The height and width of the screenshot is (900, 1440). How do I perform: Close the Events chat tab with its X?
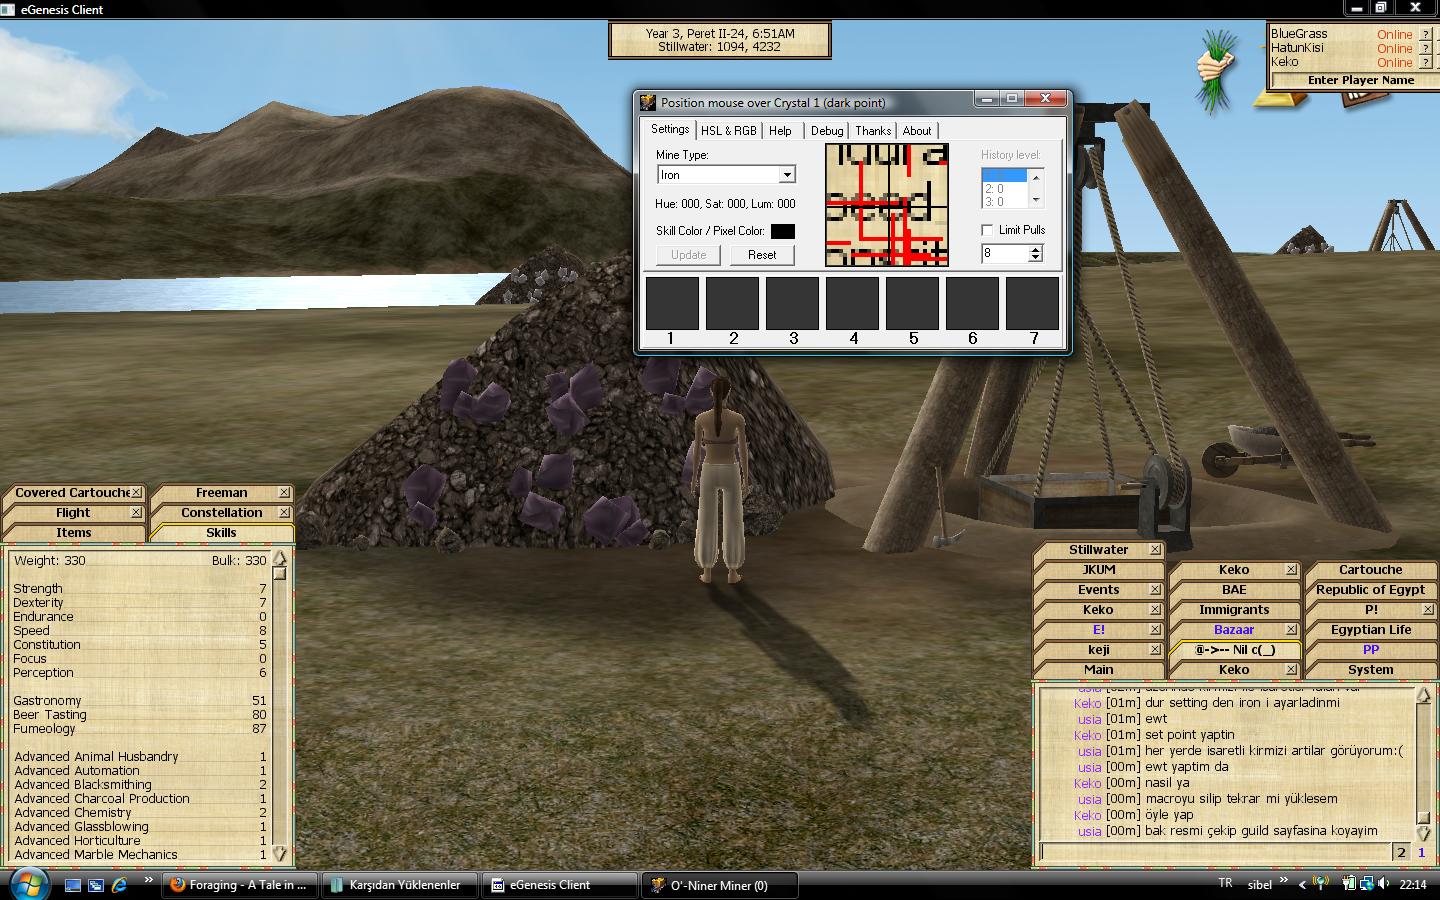[x=1155, y=590]
